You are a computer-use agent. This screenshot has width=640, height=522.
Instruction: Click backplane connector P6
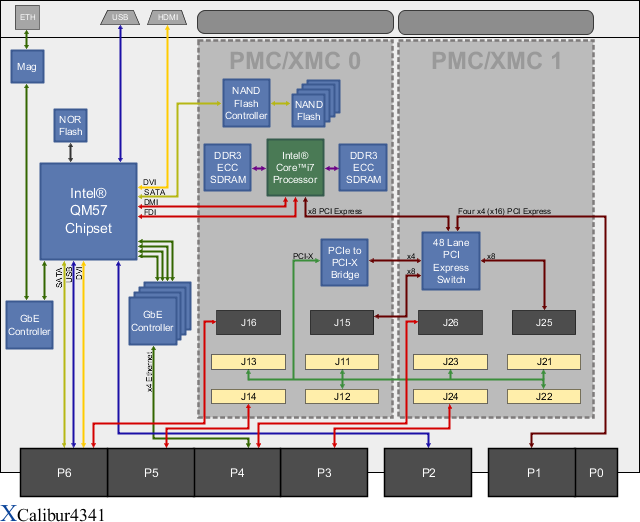[x=64, y=473]
